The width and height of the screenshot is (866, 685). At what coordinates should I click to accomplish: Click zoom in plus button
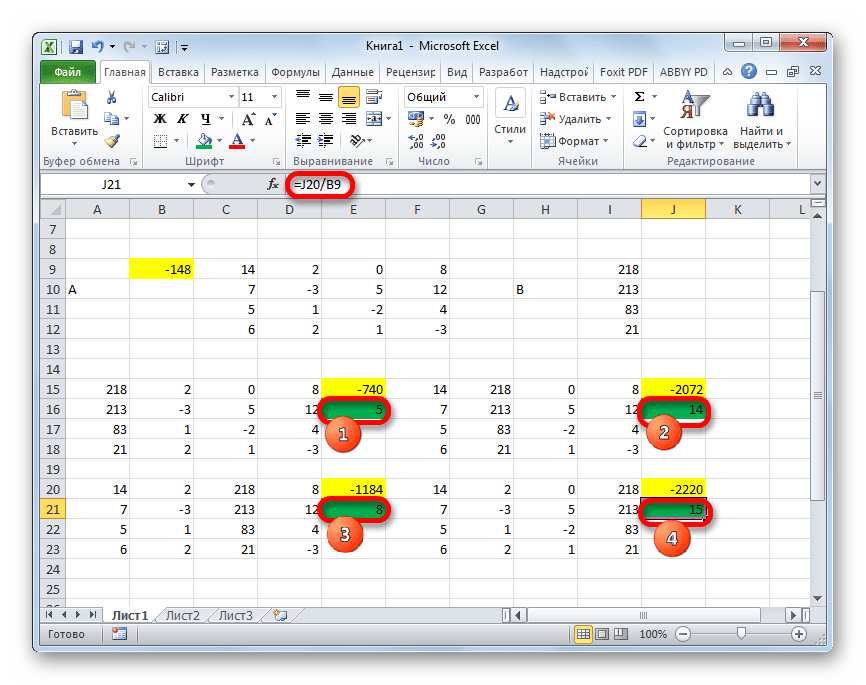pos(799,634)
